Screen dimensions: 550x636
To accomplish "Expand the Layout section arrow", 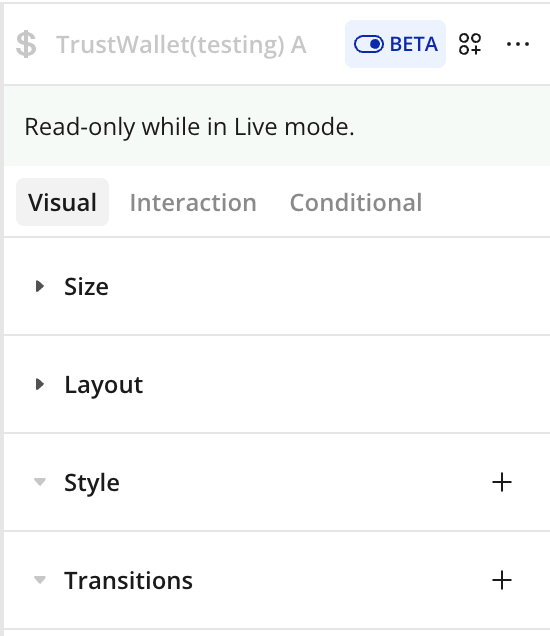I will tap(40, 384).
